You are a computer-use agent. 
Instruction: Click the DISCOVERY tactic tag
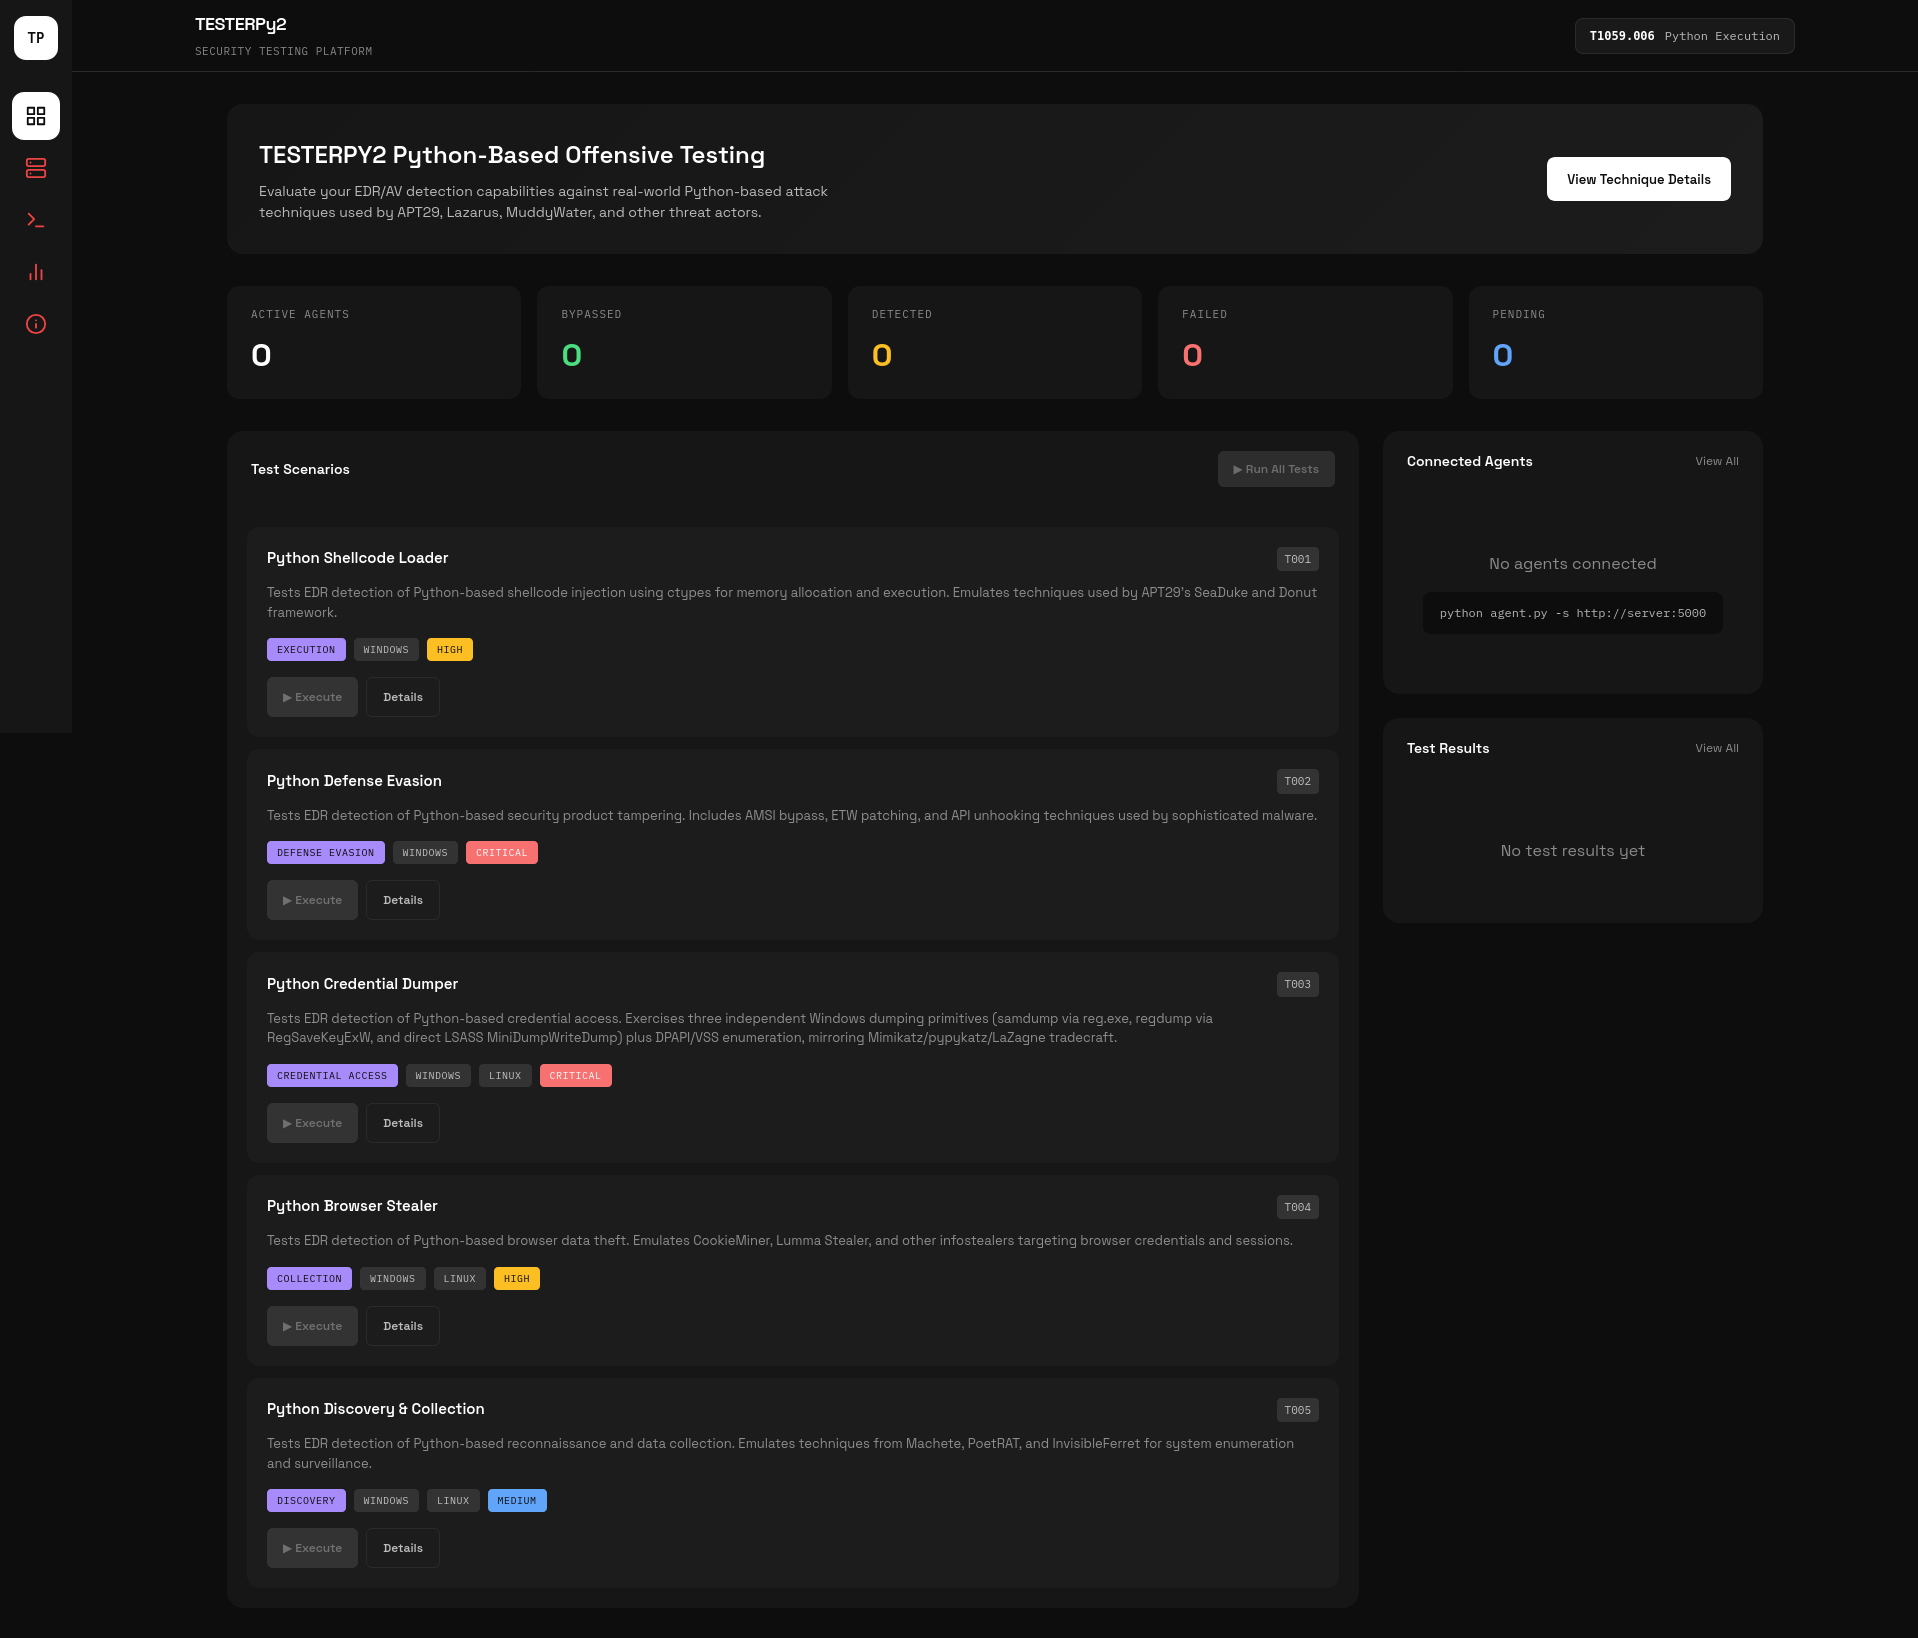pyautogui.click(x=306, y=1501)
